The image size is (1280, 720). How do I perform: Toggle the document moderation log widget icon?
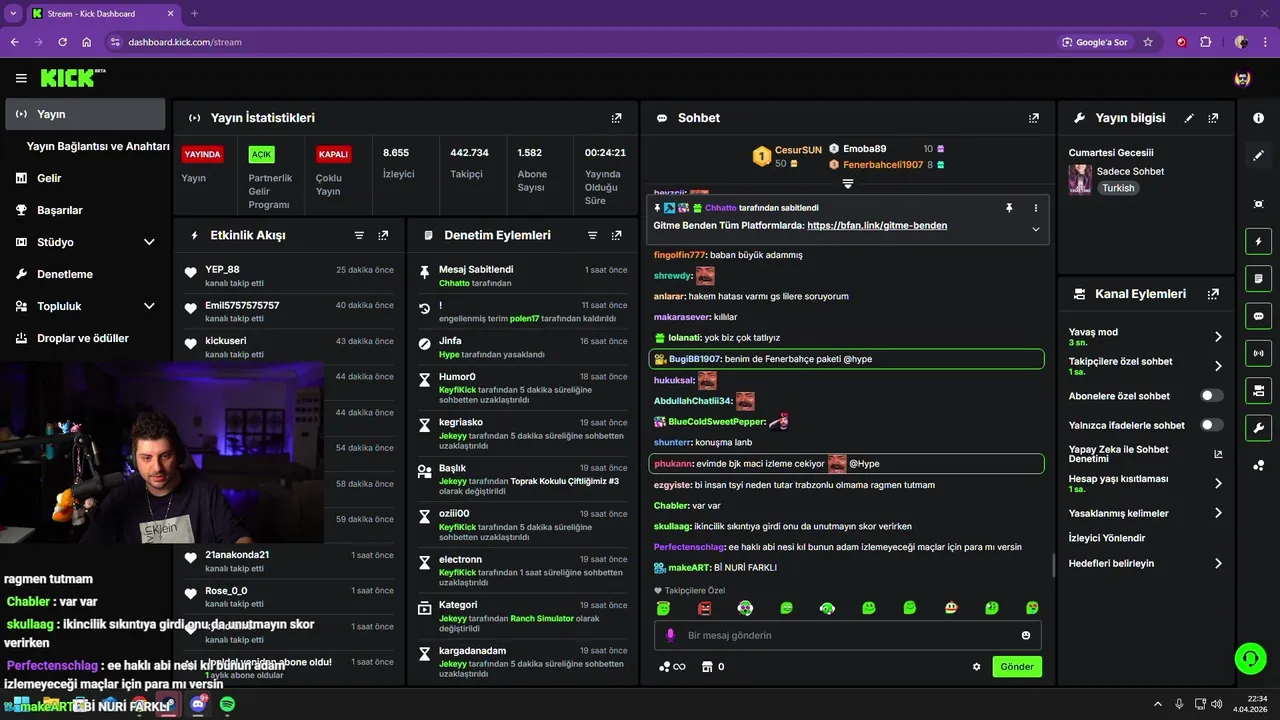coord(1258,278)
